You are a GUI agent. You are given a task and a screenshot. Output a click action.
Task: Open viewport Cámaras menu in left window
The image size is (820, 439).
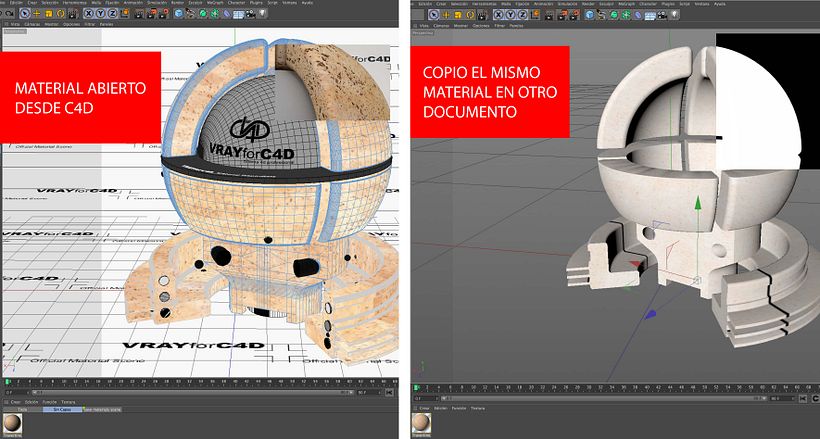coord(32,24)
